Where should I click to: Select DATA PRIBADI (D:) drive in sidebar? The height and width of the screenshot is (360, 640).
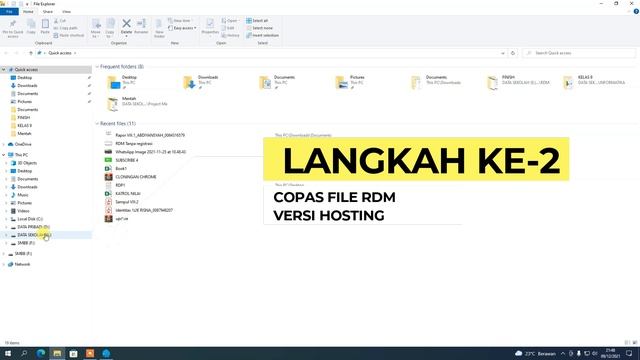click(x=33, y=227)
